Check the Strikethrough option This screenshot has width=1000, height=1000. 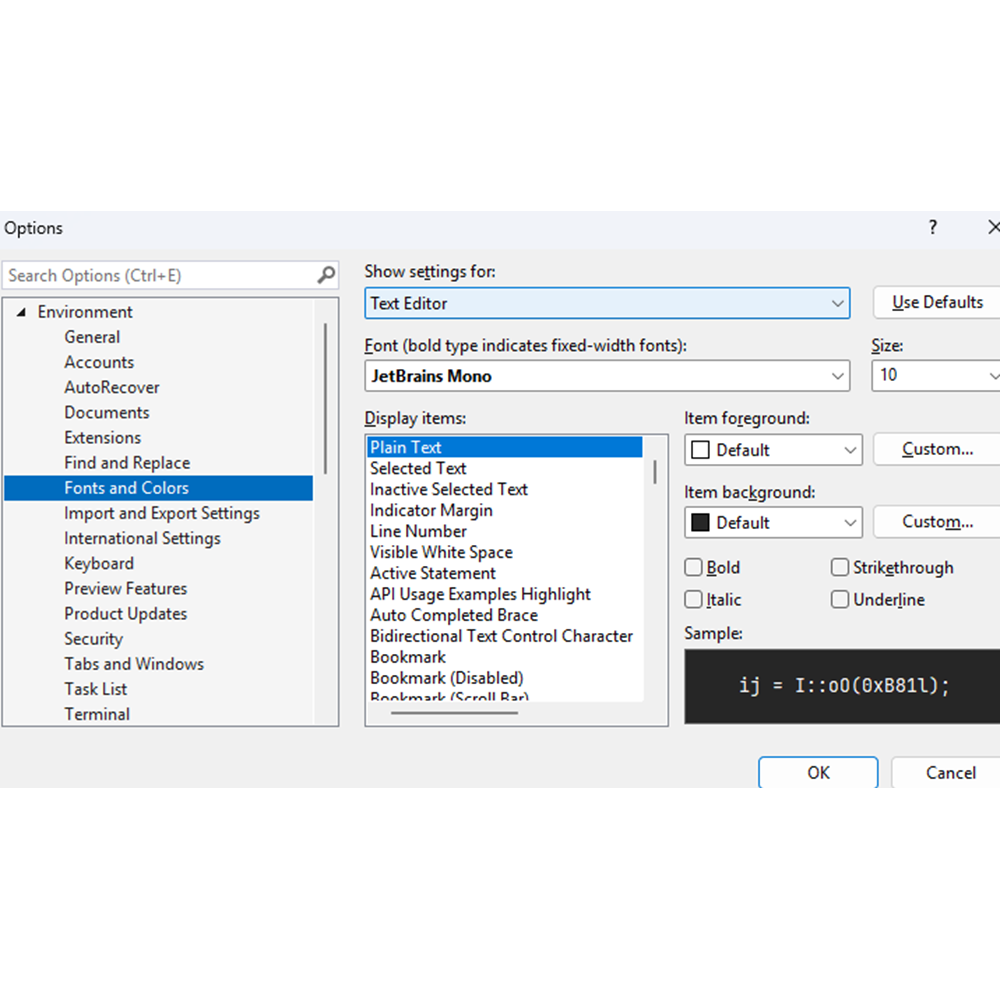click(840, 568)
